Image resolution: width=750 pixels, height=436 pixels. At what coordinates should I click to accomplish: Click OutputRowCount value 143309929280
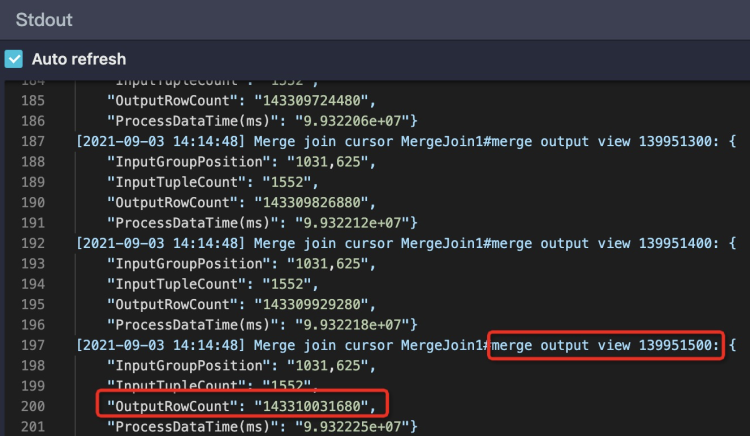point(311,305)
